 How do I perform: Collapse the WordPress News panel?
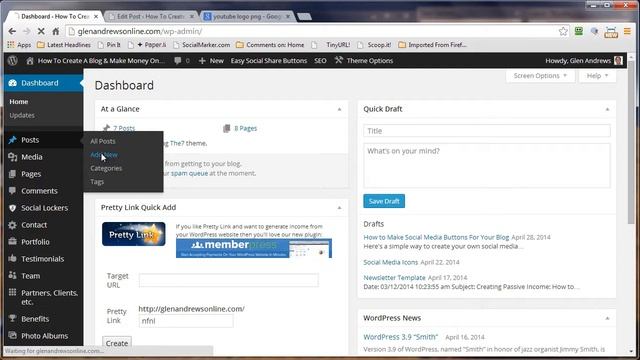coord(607,318)
